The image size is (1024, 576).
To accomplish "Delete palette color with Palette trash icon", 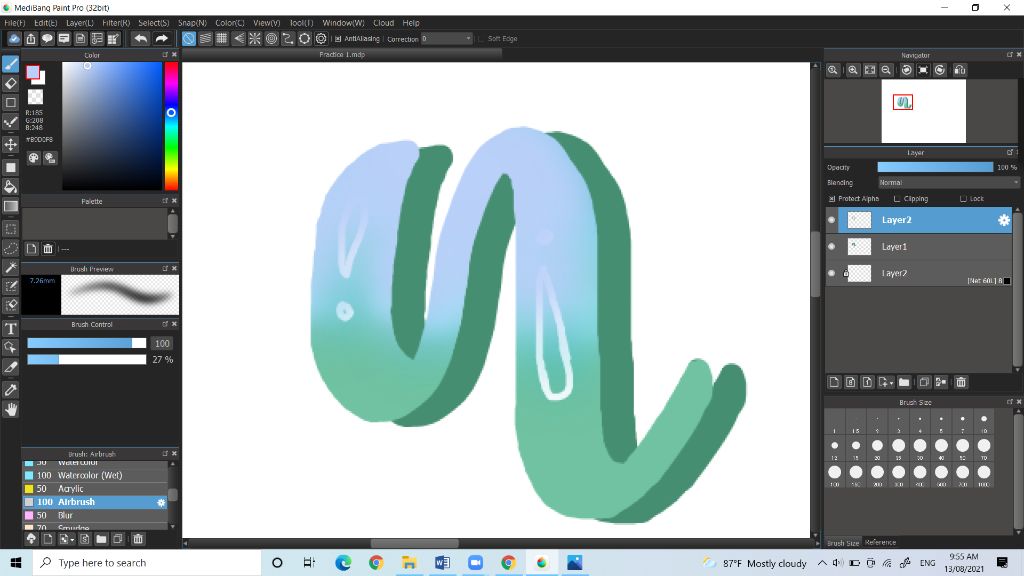I will coord(48,249).
